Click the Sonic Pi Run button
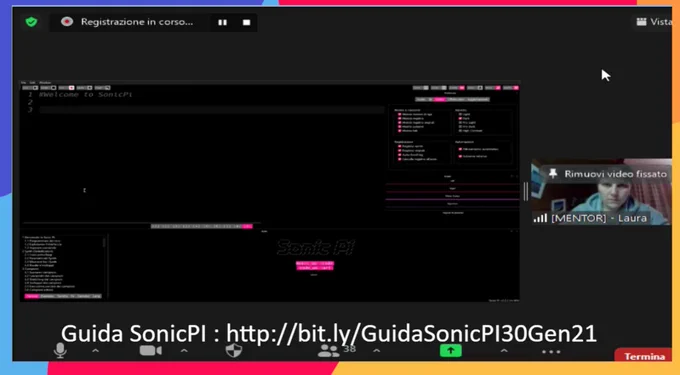Viewport: 680px width, 375px height. tap(30, 88)
